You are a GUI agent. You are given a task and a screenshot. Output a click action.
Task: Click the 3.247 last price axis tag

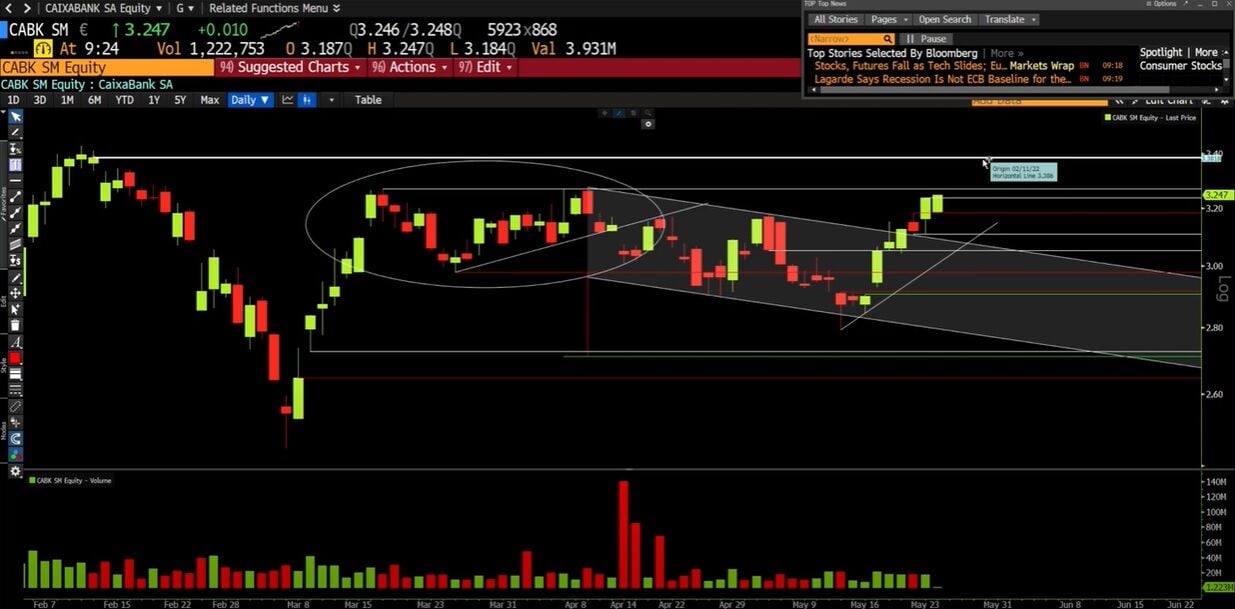tap(1216, 194)
